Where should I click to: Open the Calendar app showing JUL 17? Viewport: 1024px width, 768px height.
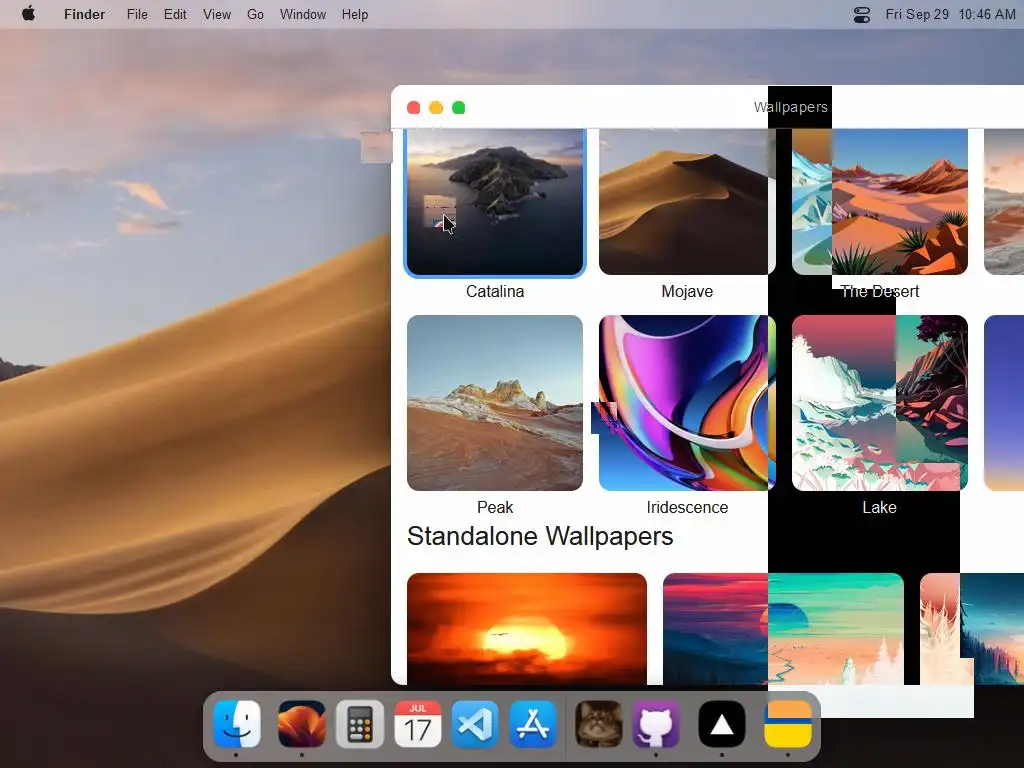tap(418, 724)
